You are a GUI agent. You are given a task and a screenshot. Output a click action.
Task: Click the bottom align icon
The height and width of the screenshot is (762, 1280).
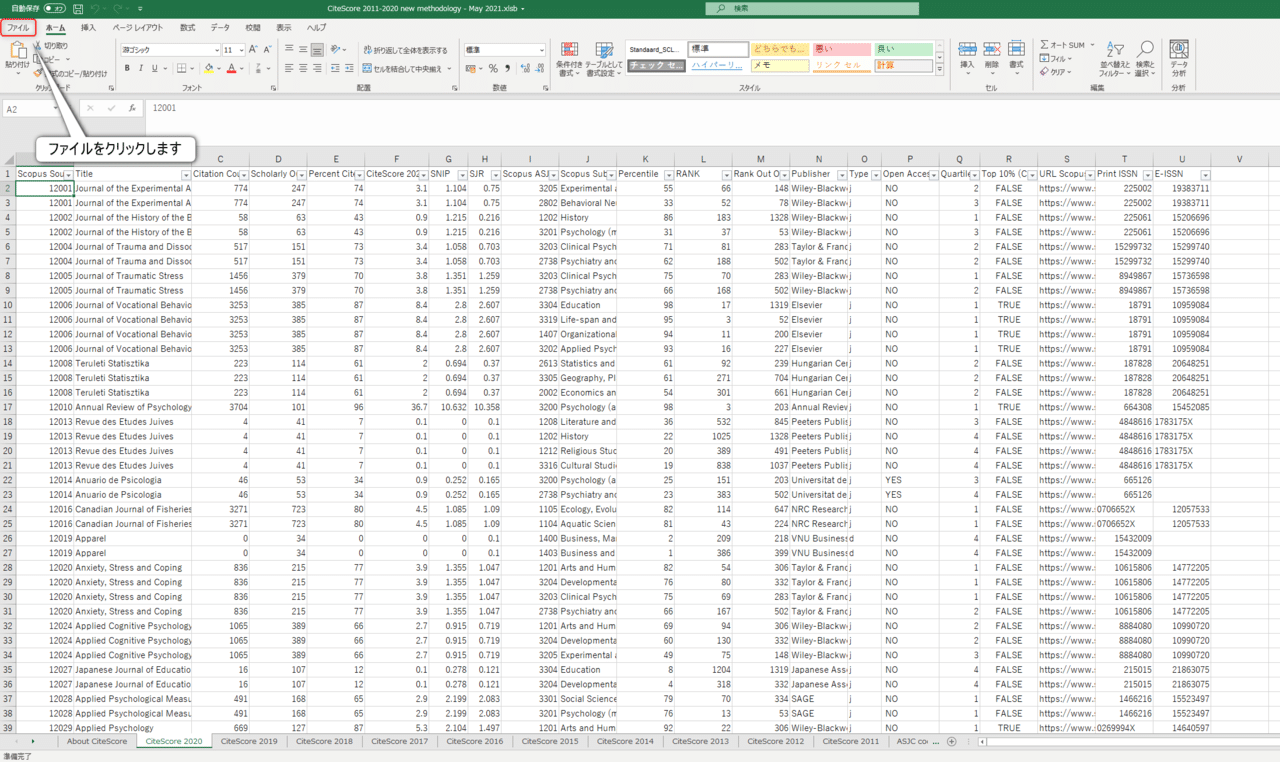pos(317,49)
